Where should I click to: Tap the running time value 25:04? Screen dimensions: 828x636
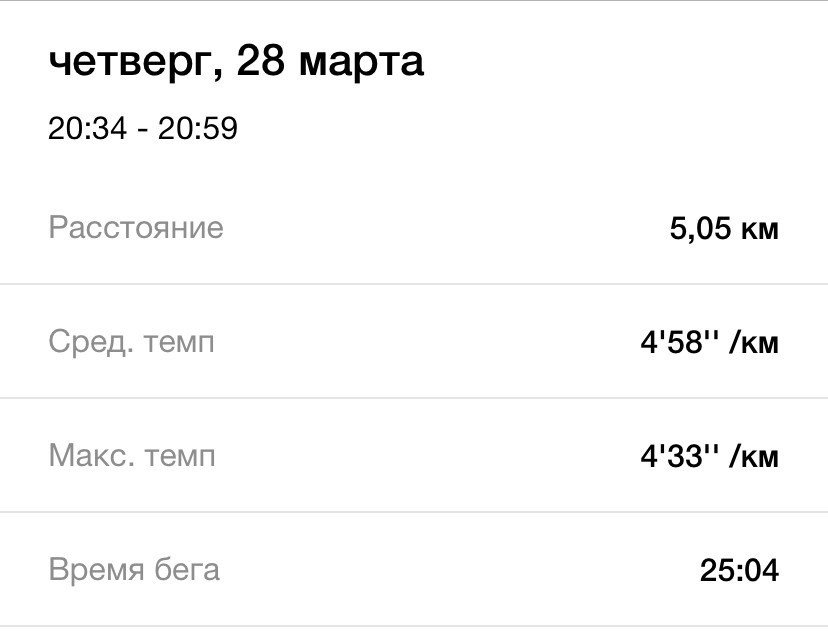tap(739, 570)
